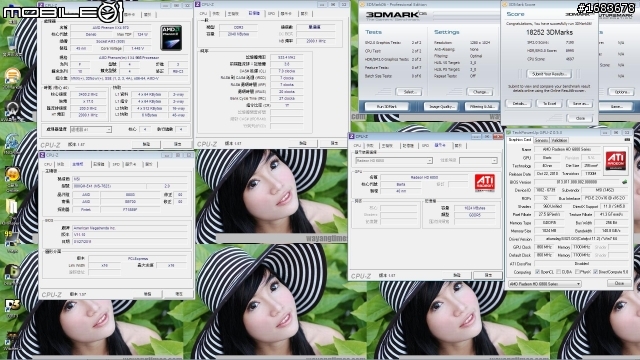The height and width of the screenshot is (360, 640).
Task: Click OK button in CPU-Z CPU window
Action: pyautogui.click(x=178, y=144)
